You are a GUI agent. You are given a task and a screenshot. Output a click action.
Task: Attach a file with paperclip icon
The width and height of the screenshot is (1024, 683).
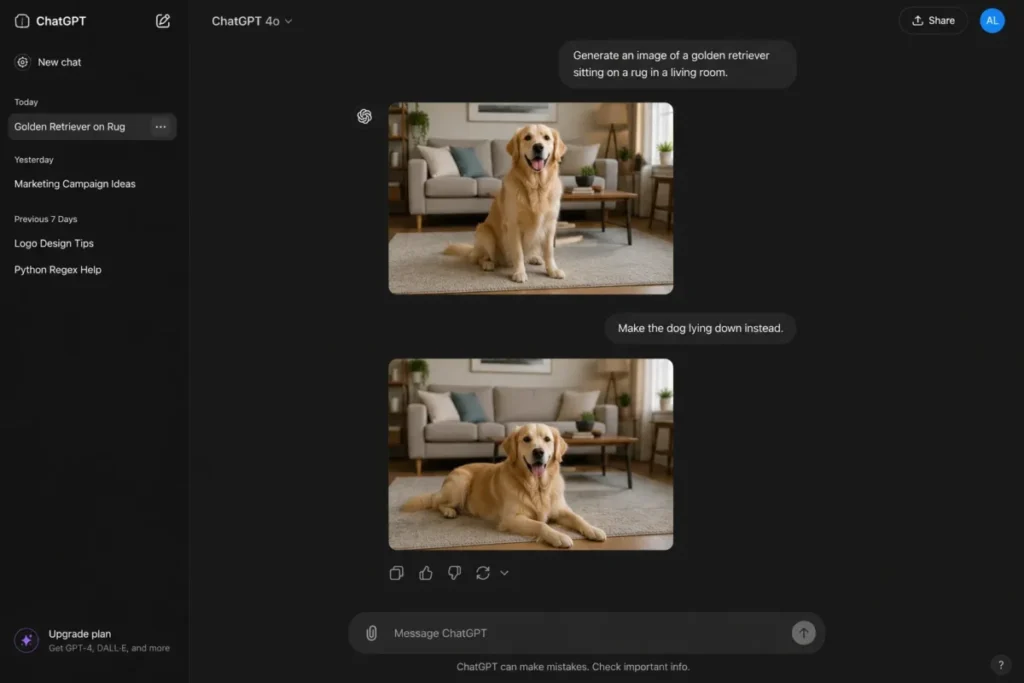(371, 633)
